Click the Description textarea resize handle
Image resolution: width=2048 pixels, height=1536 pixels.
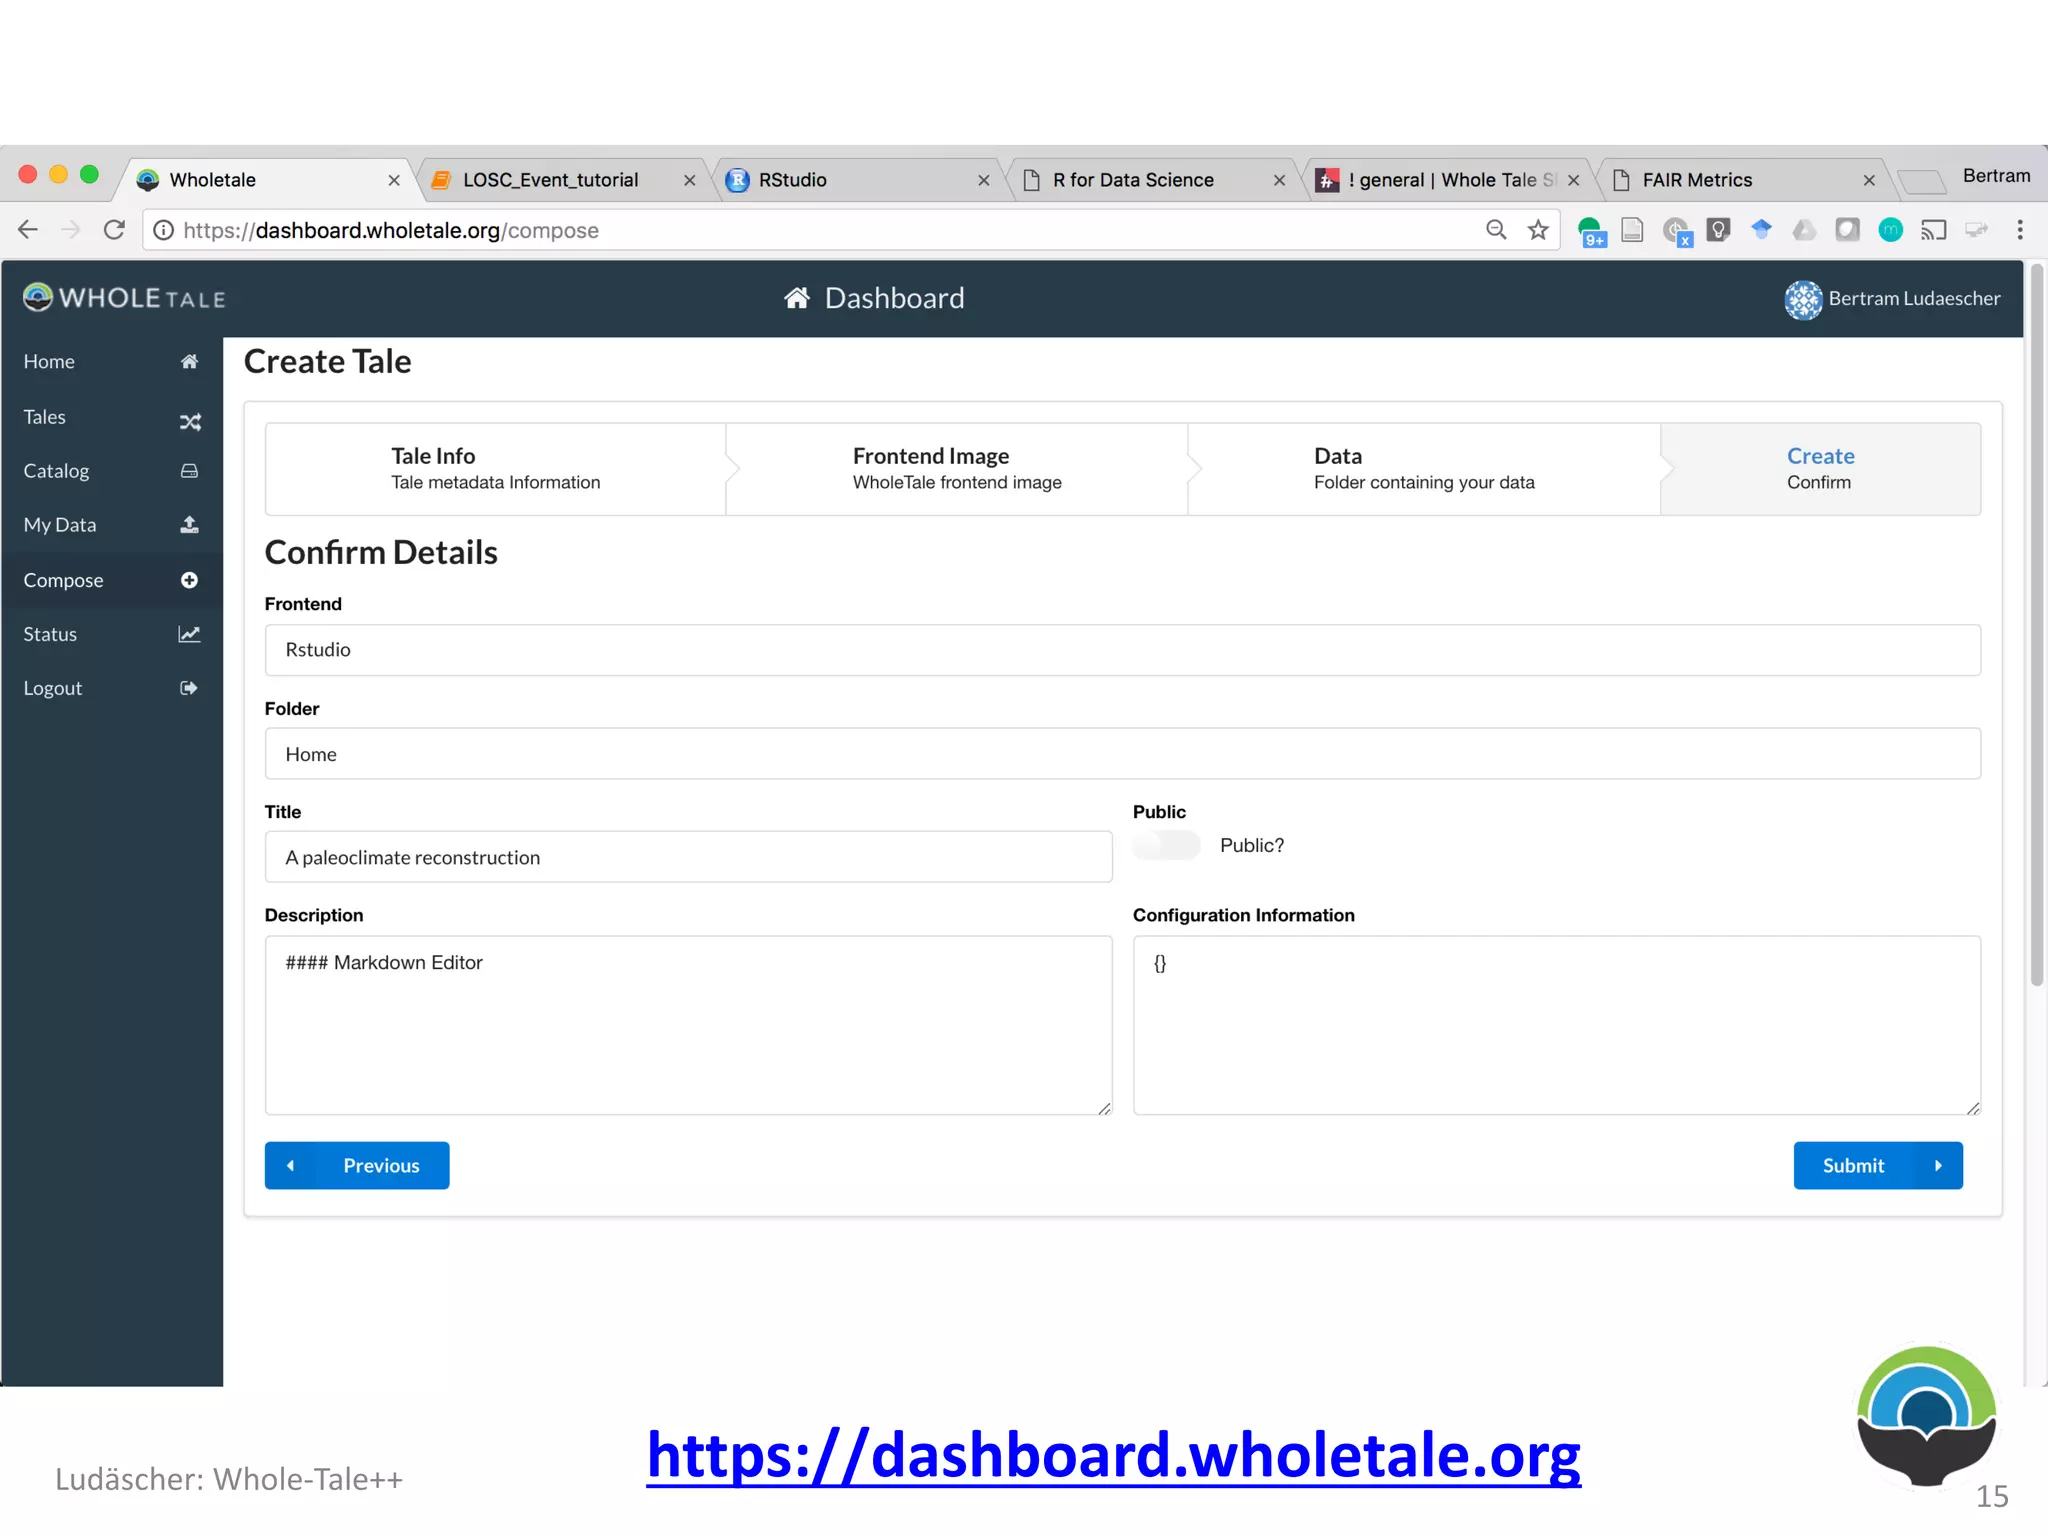1104,1107
